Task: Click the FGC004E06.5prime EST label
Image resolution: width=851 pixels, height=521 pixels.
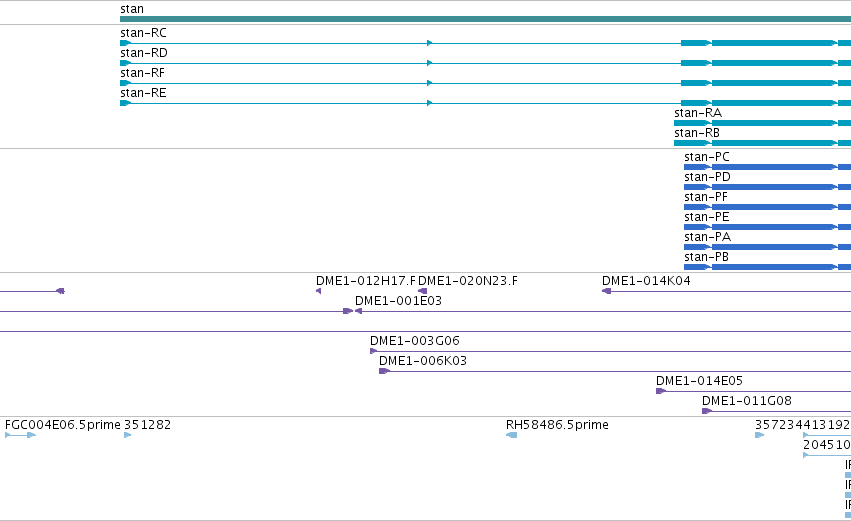Action: click(63, 425)
